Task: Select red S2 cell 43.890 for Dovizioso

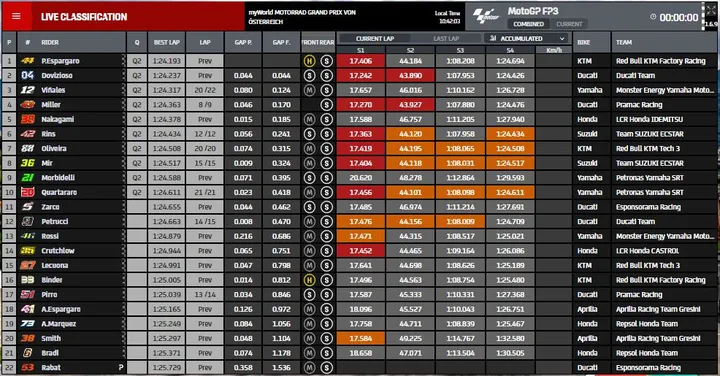Action: point(410,75)
